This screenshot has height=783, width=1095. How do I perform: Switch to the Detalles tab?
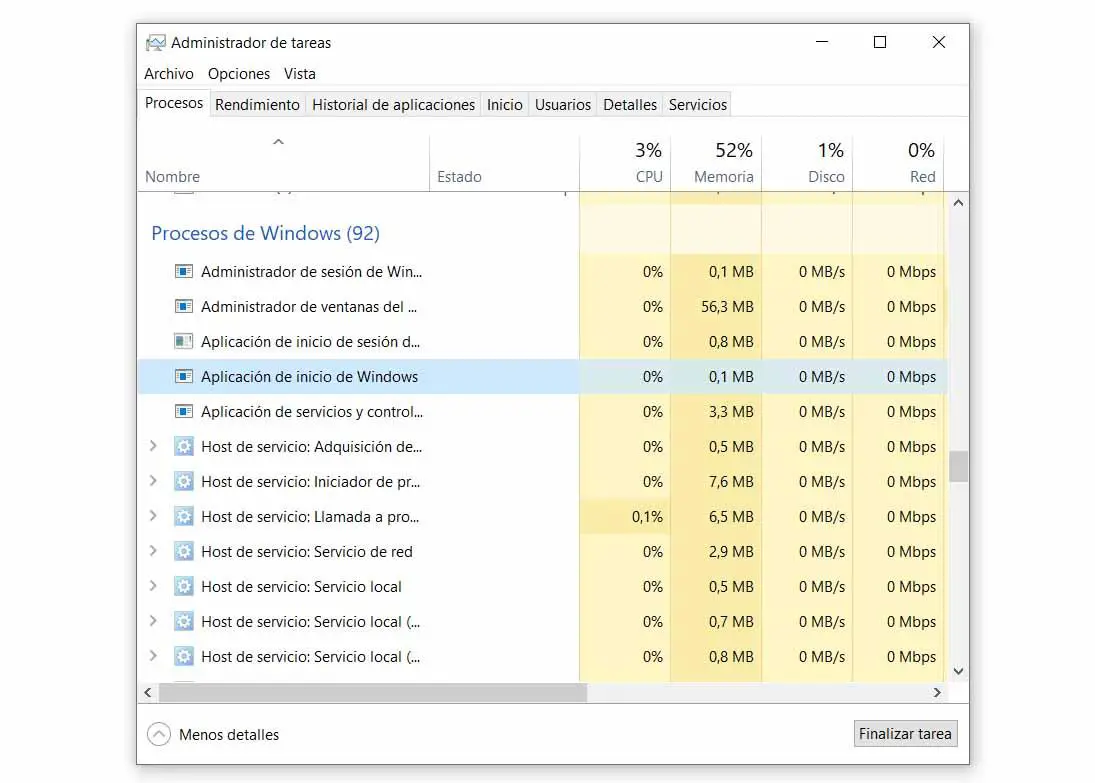[630, 105]
